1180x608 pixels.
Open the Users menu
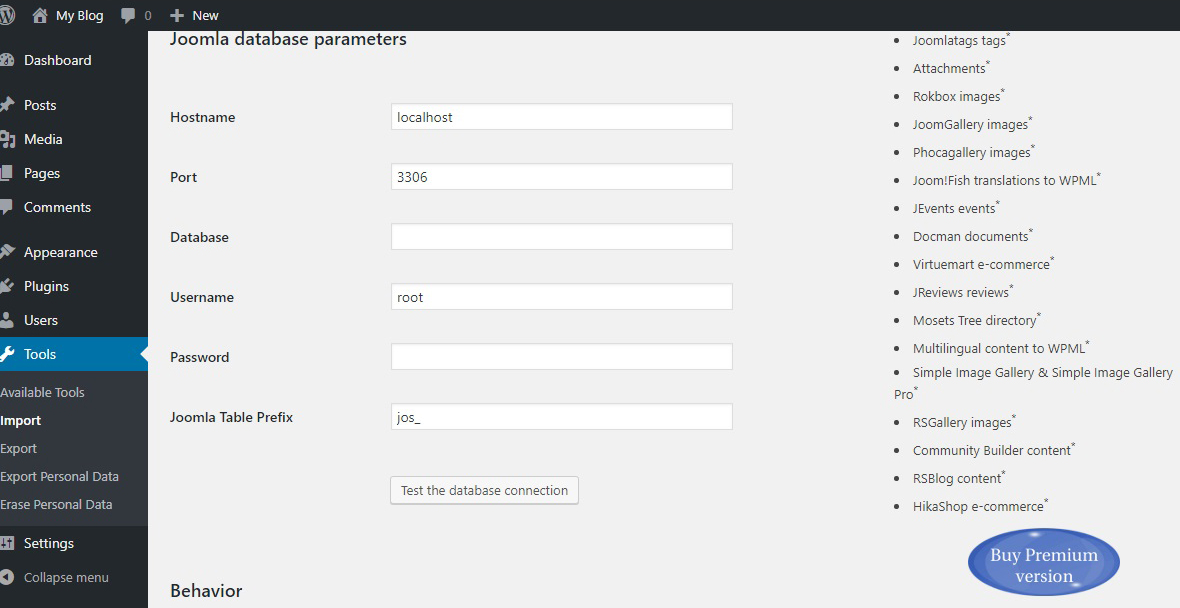41,320
